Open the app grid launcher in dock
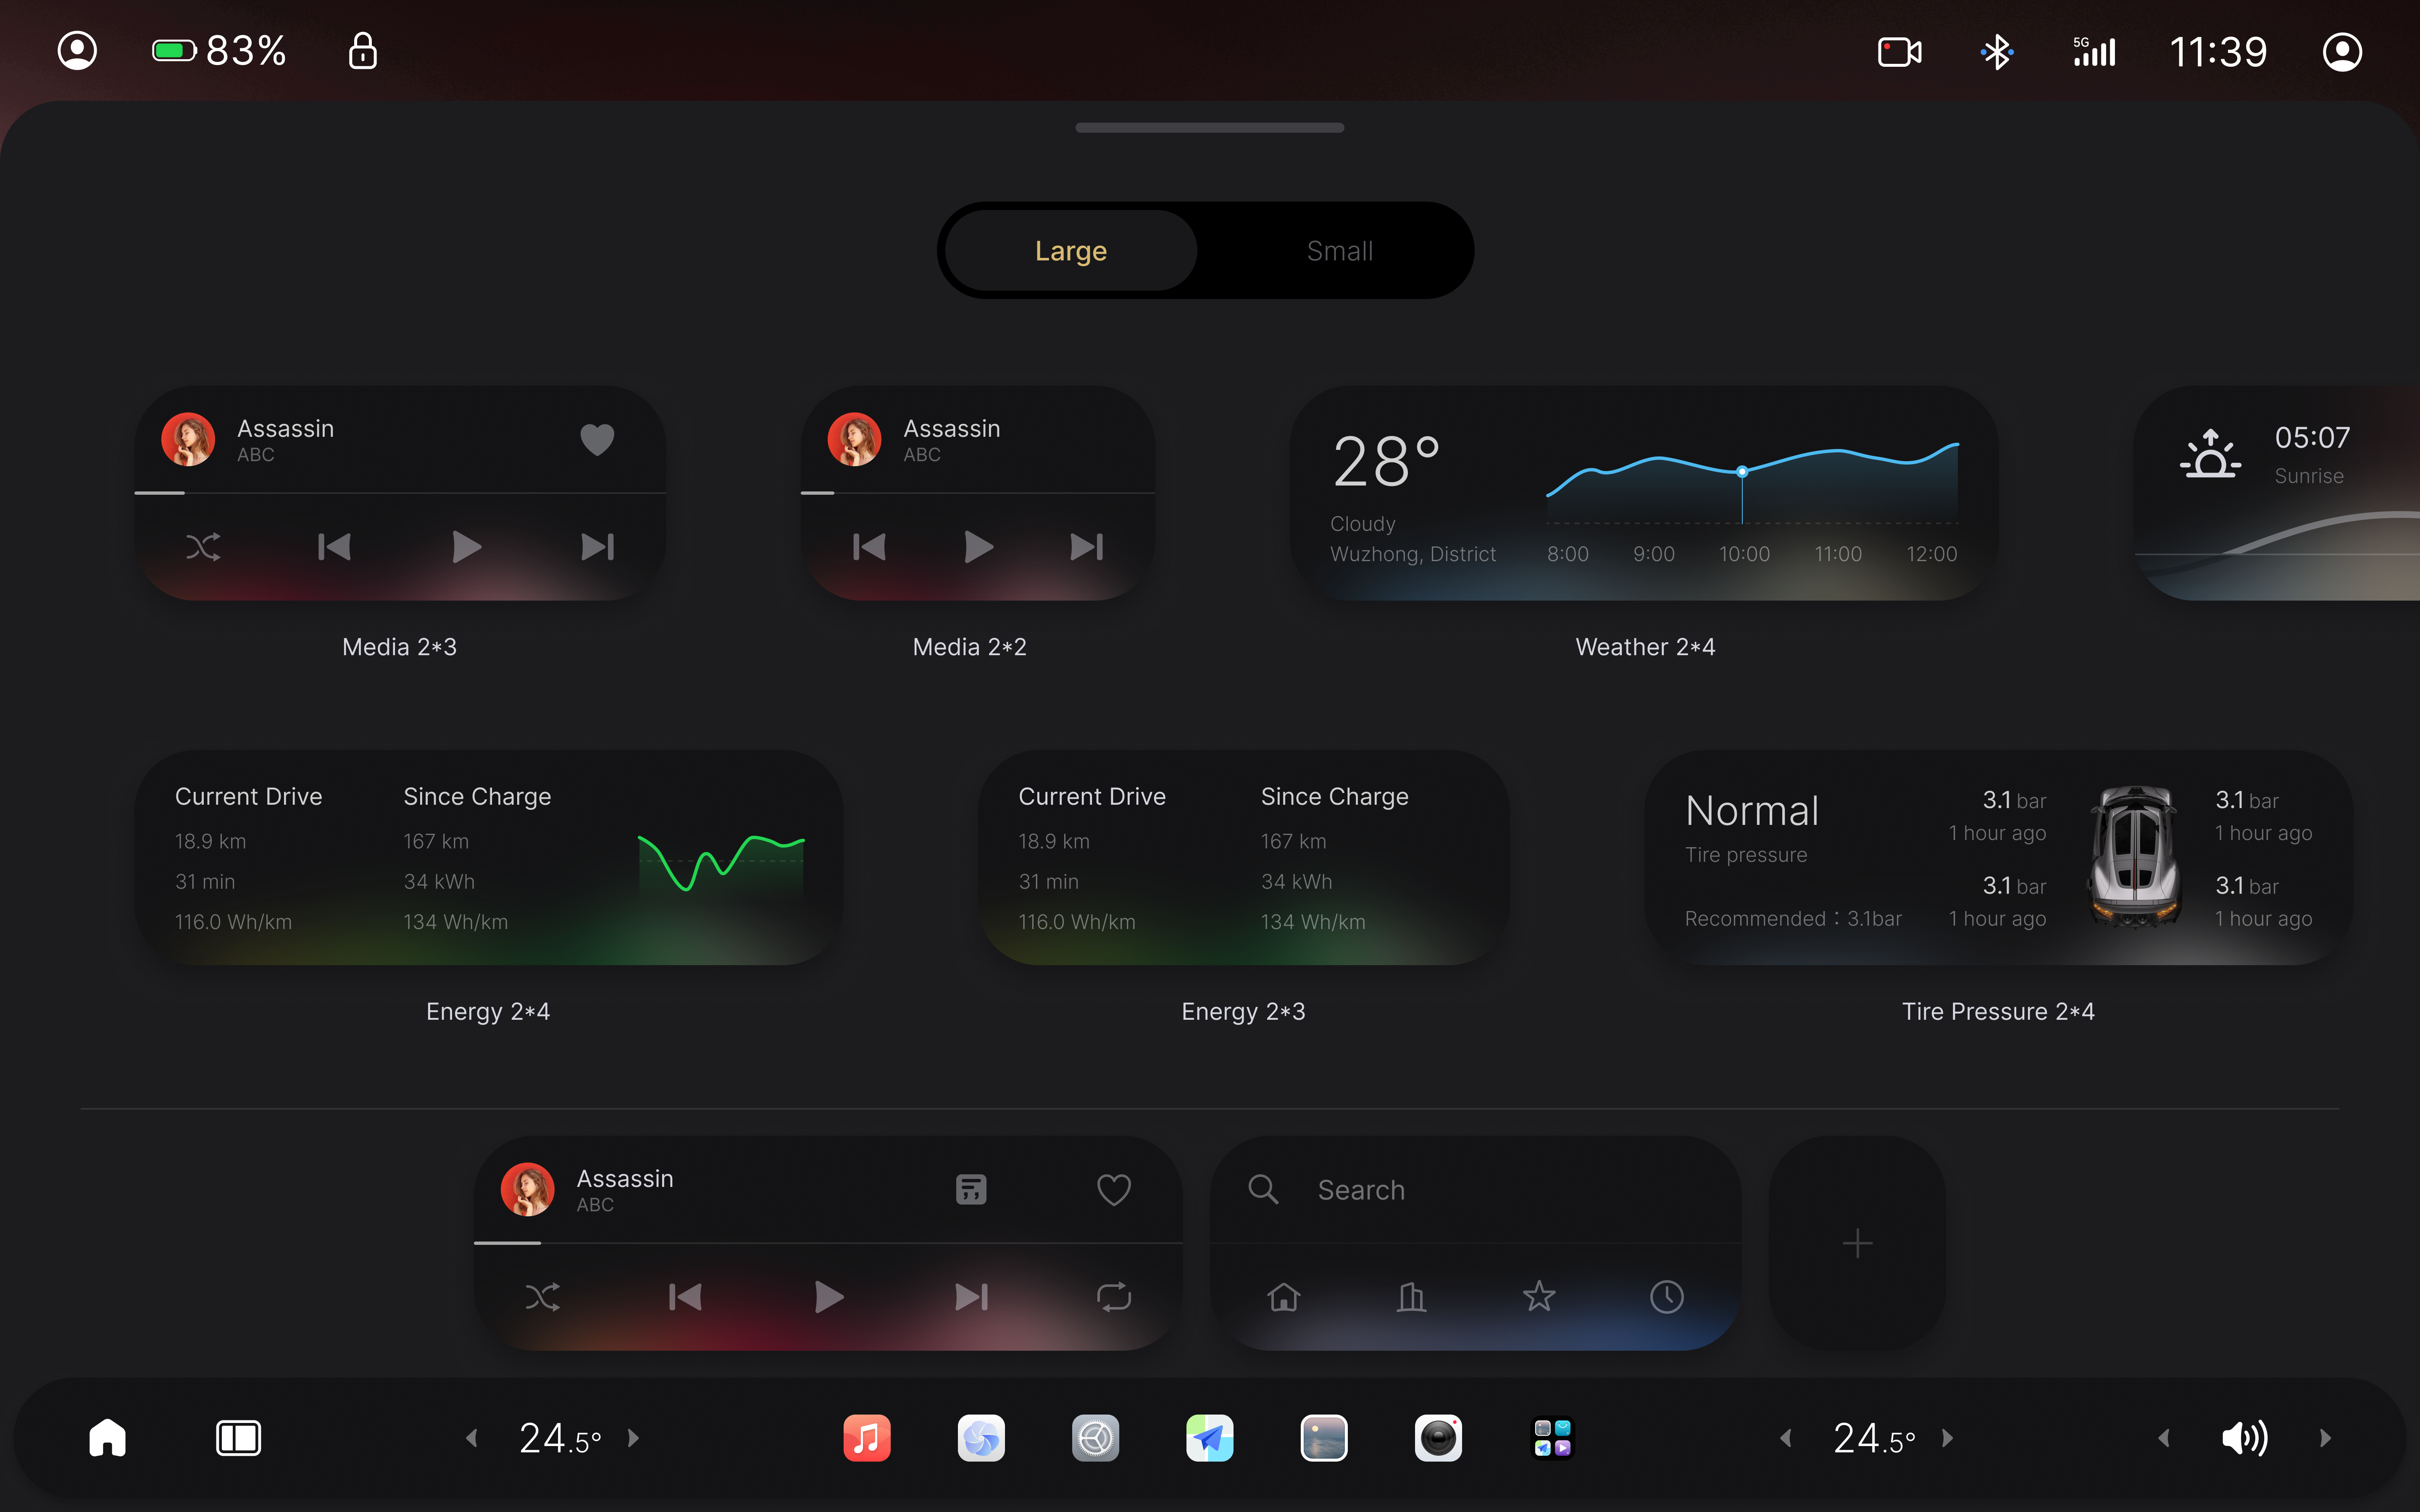 [x=1553, y=1438]
